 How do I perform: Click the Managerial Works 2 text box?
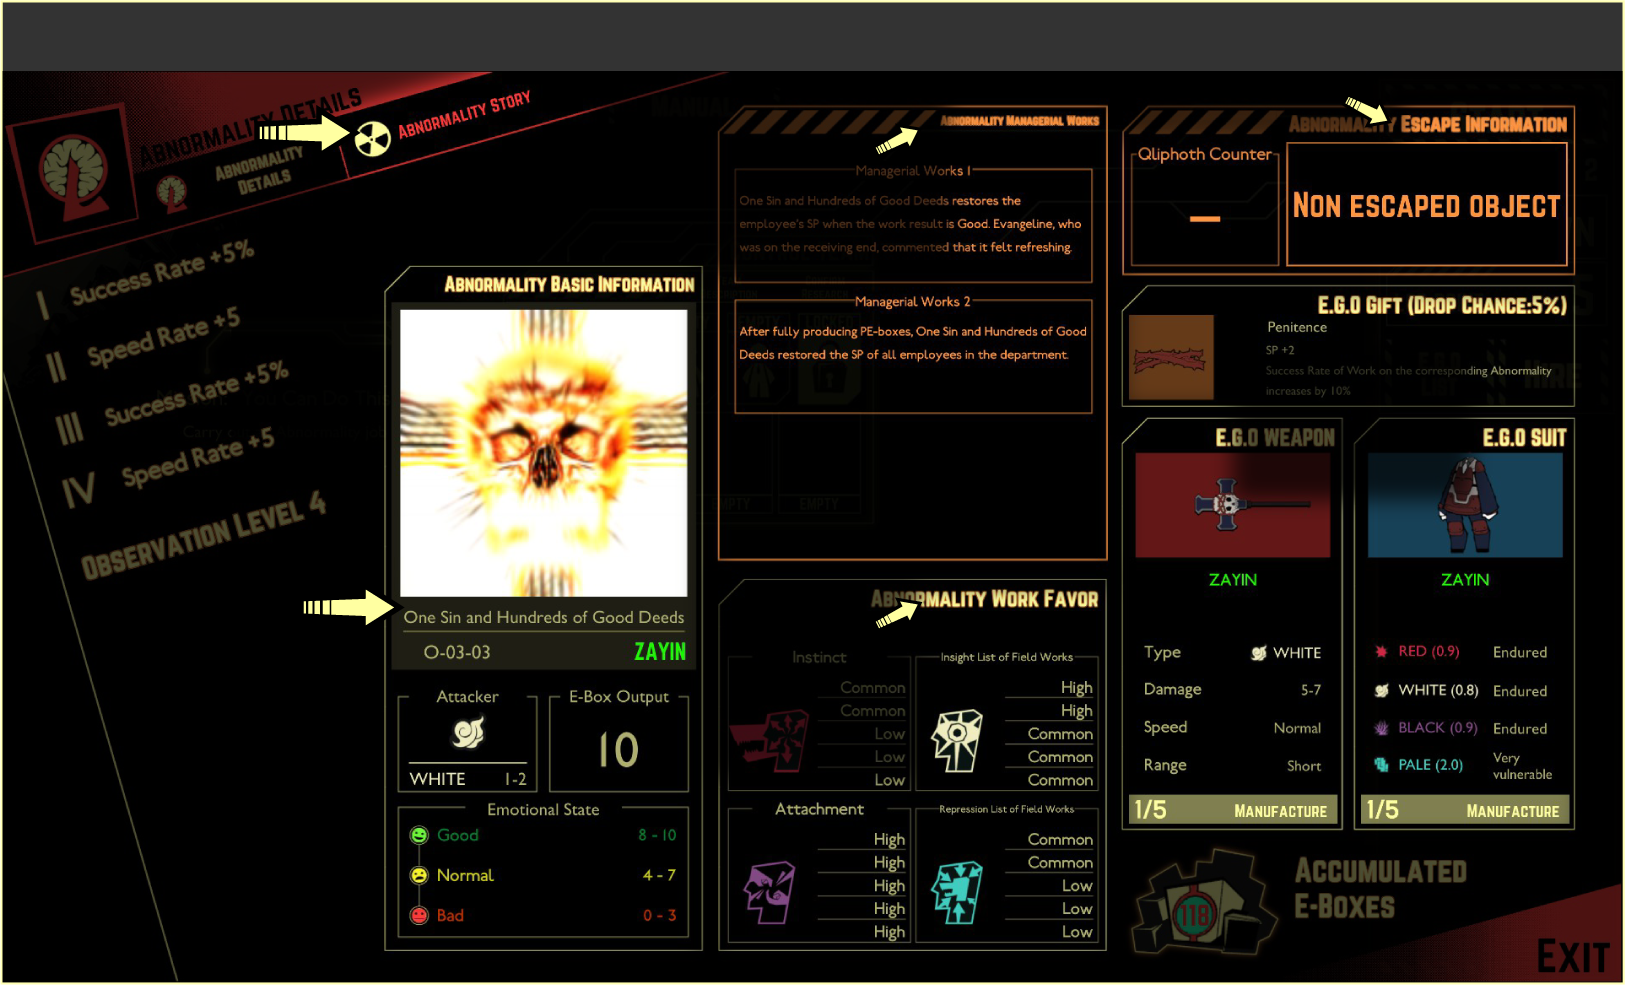913,357
